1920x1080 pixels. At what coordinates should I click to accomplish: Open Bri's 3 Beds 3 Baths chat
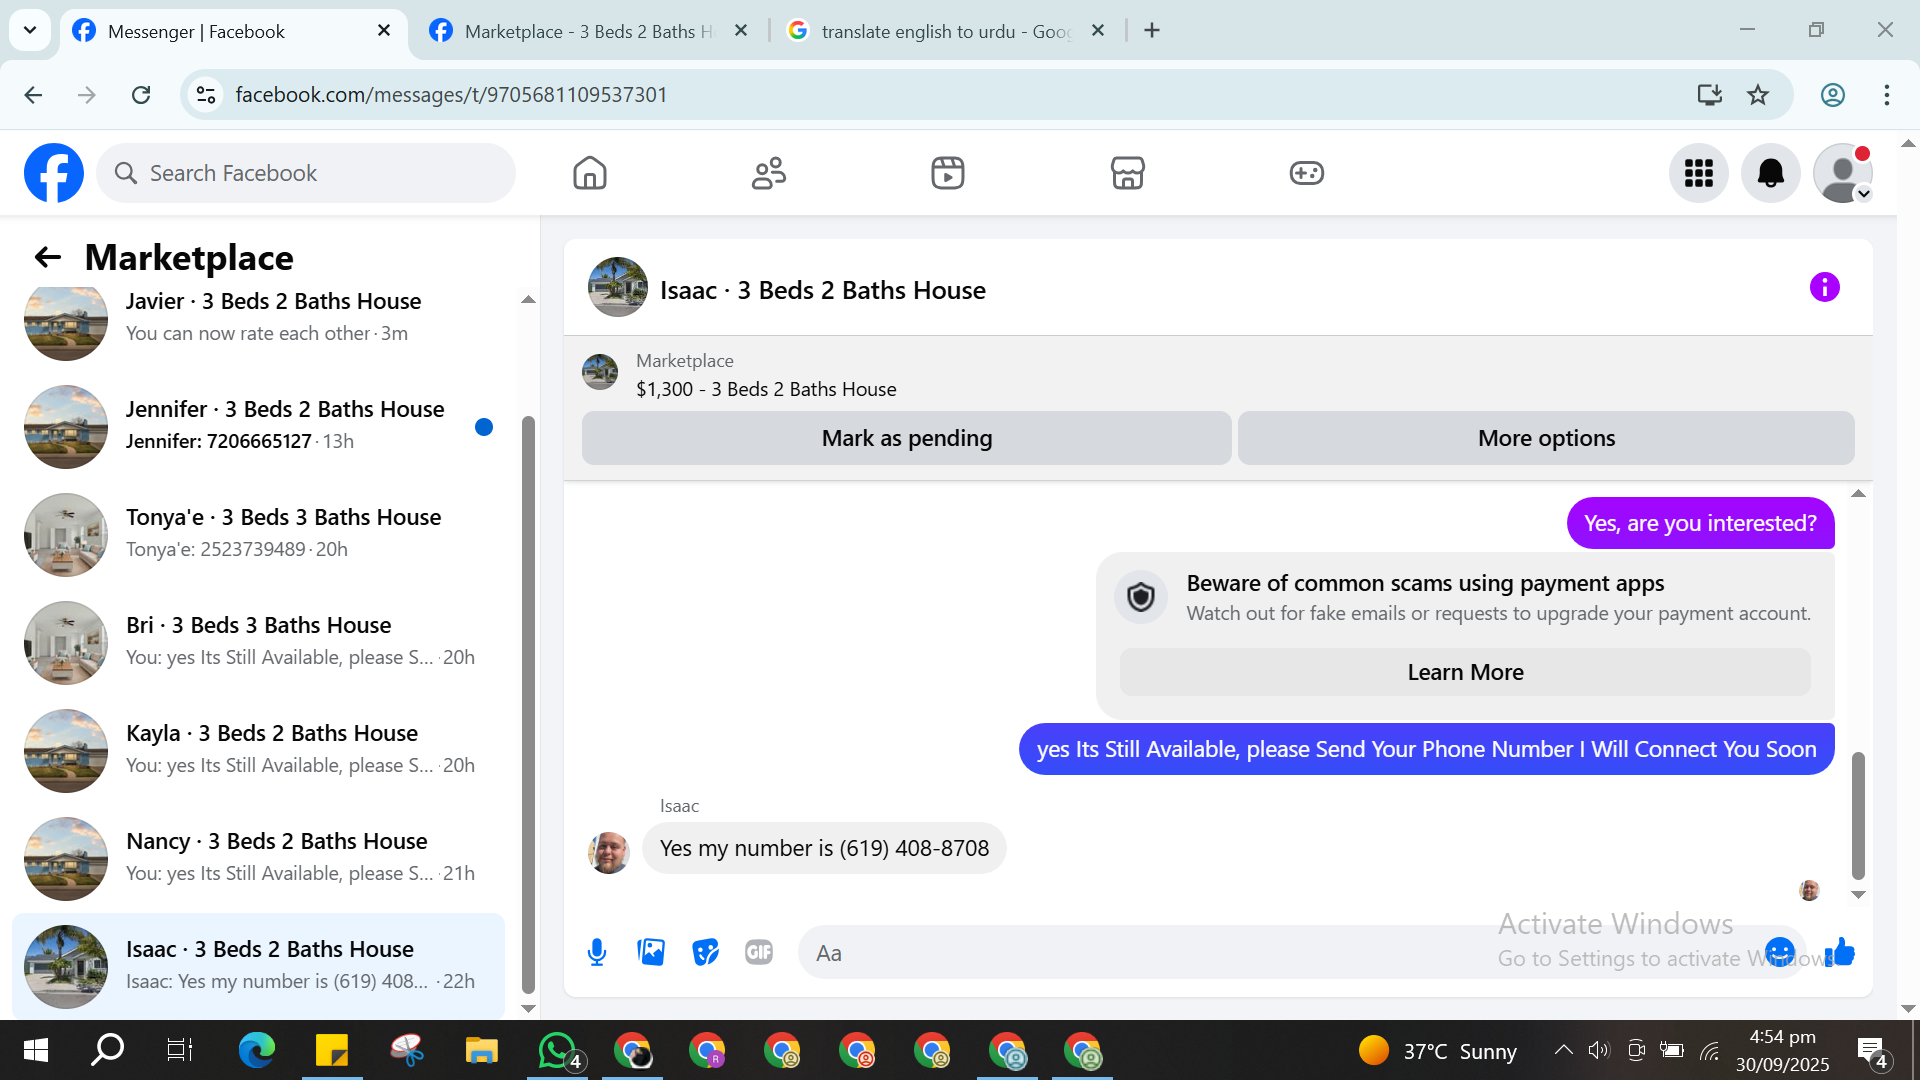(260, 643)
